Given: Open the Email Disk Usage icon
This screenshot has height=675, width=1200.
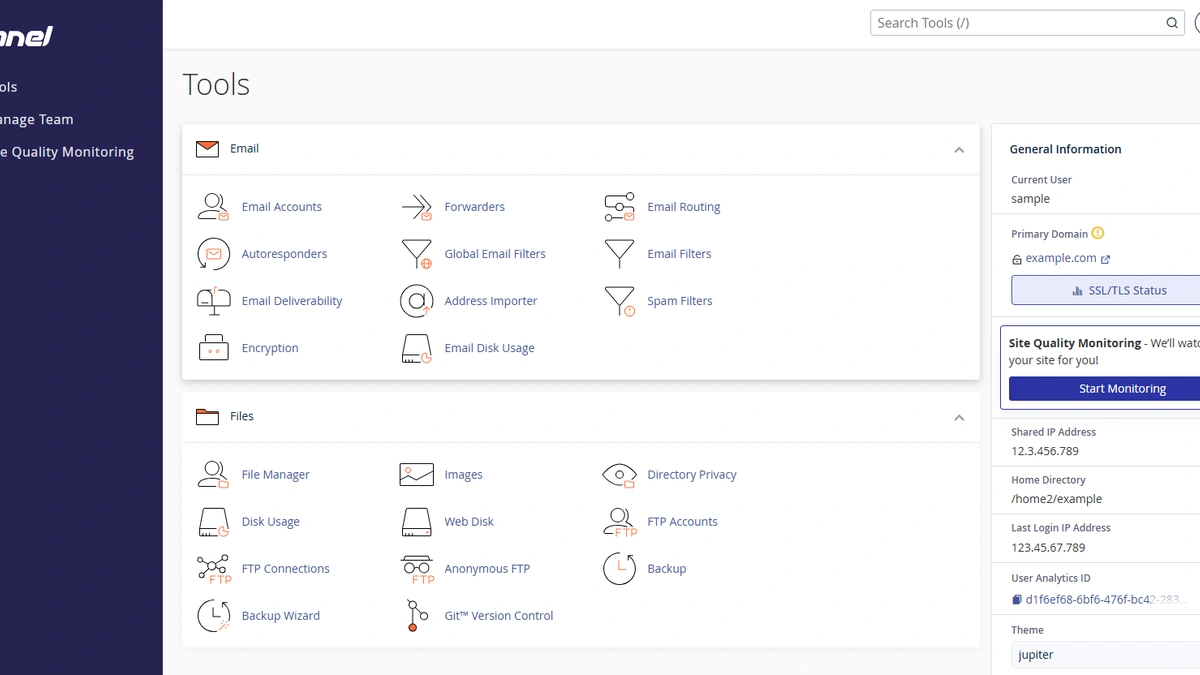Looking at the screenshot, I should coord(416,348).
